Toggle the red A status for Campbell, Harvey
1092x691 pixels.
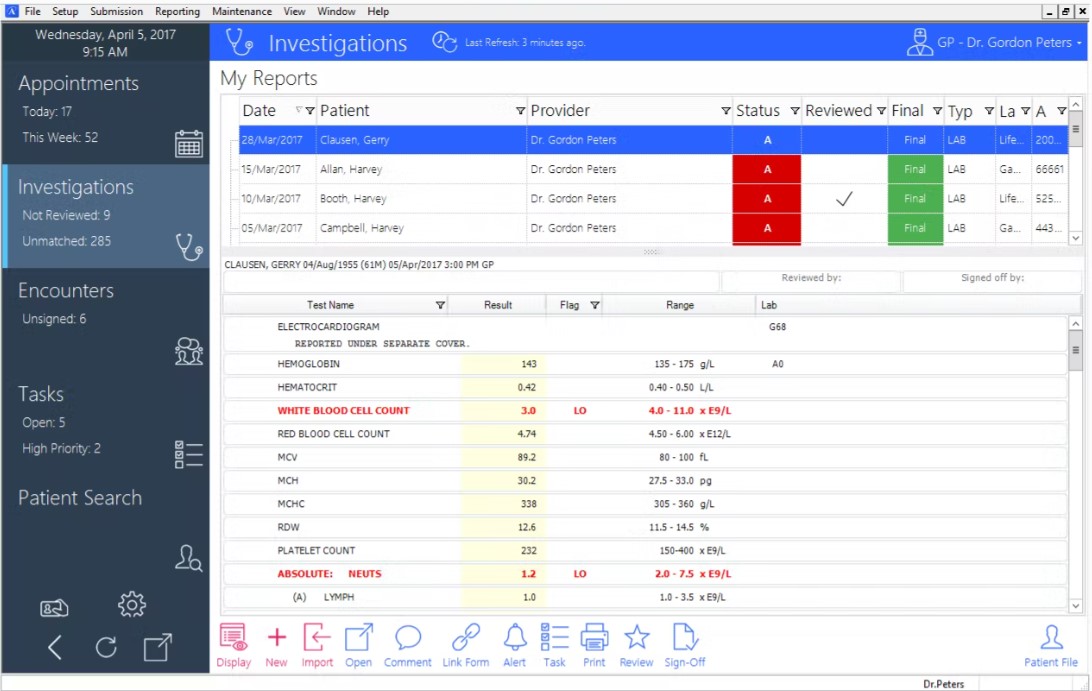766,228
